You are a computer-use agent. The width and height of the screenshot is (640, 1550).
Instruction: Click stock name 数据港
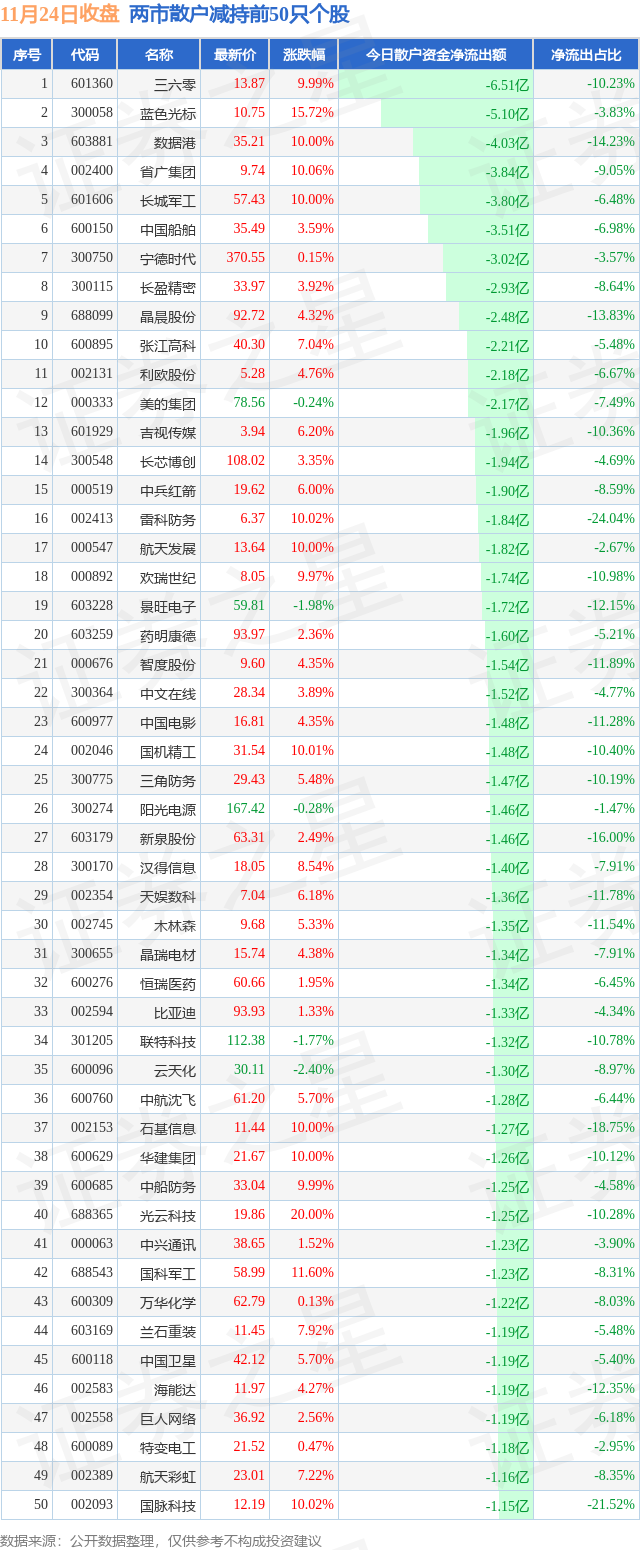click(175, 142)
